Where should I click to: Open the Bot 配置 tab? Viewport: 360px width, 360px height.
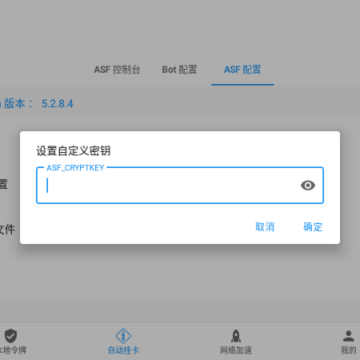coord(180,70)
